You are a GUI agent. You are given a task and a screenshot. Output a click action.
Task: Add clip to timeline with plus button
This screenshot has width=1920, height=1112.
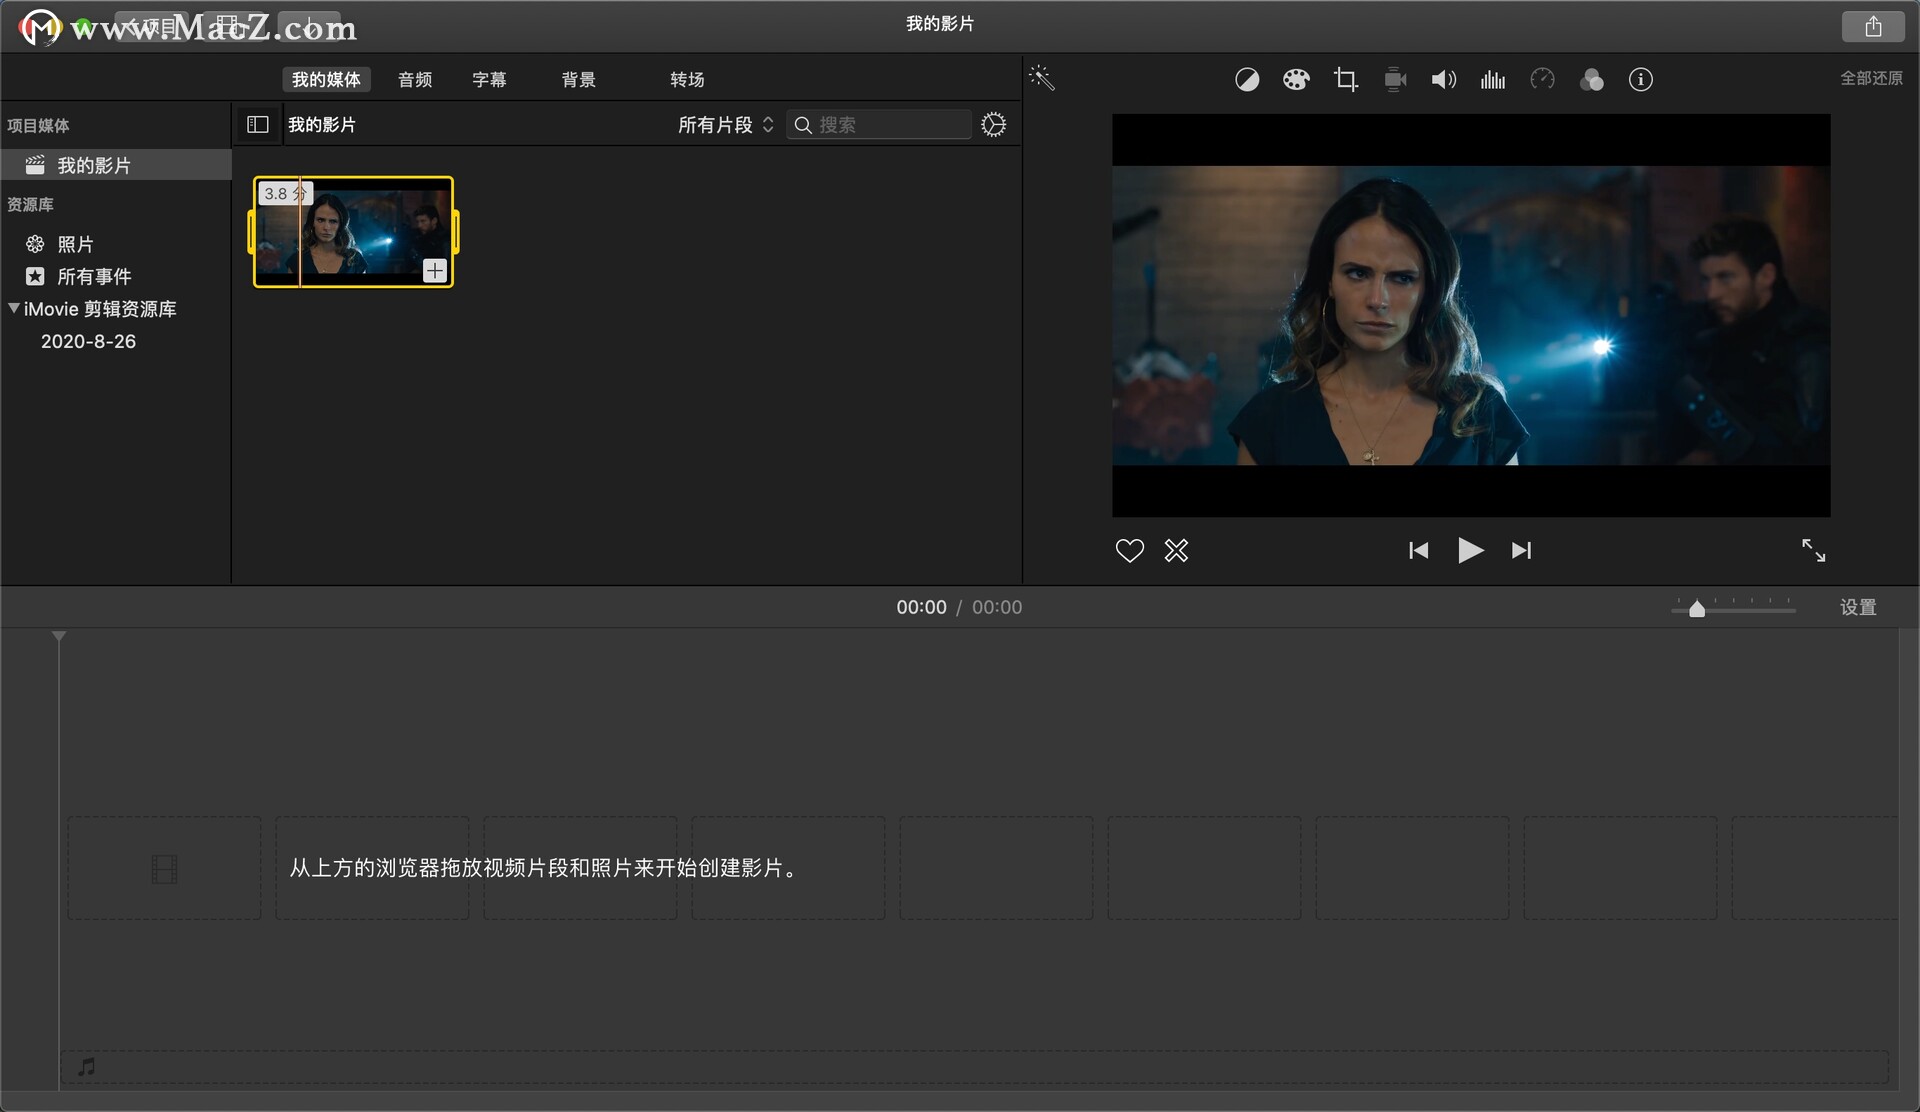434,271
